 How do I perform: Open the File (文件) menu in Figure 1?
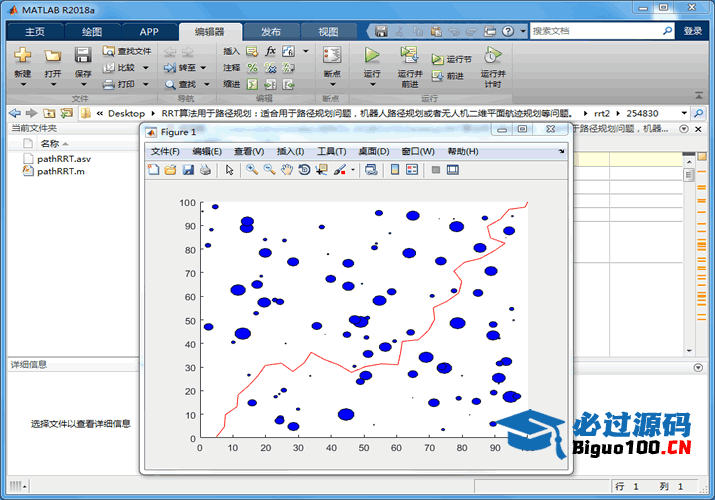pos(165,151)
